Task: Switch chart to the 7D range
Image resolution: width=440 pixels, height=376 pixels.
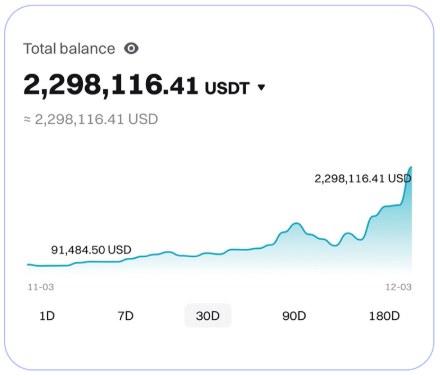Action: pyautogui.click(x=126, y=315)
